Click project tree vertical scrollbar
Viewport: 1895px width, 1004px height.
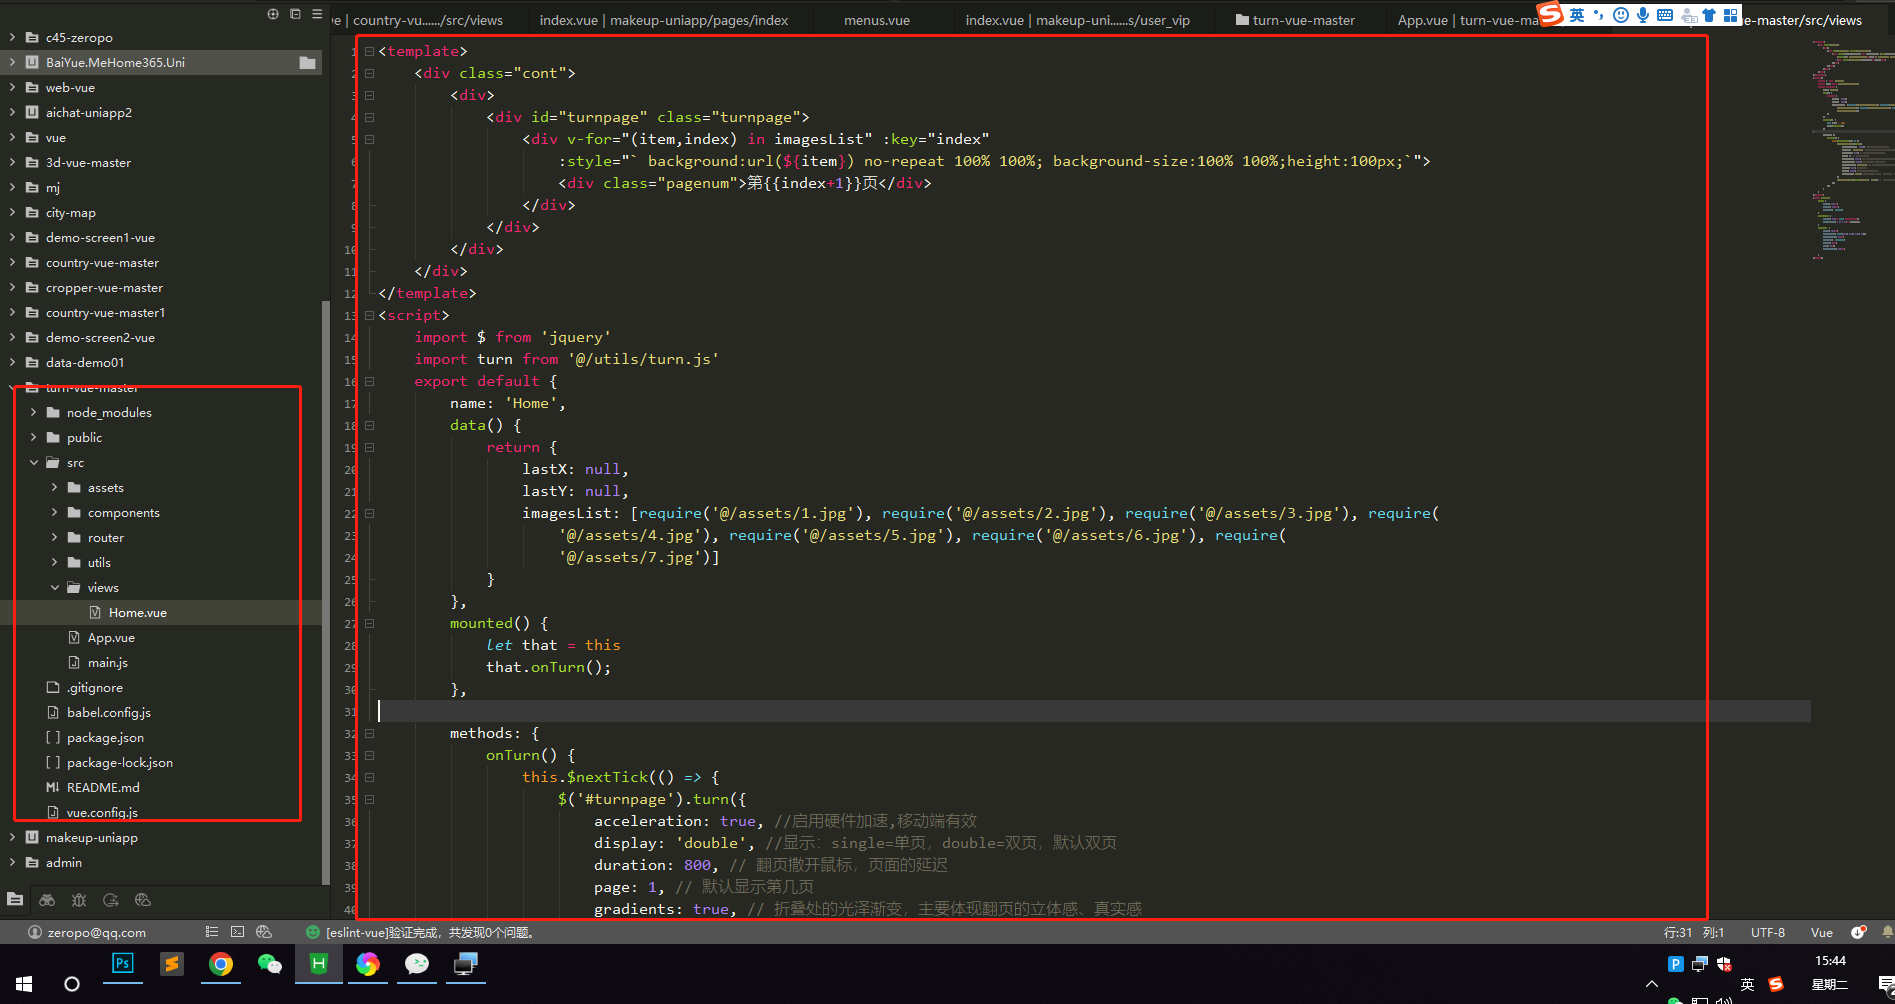pos(326,592)
